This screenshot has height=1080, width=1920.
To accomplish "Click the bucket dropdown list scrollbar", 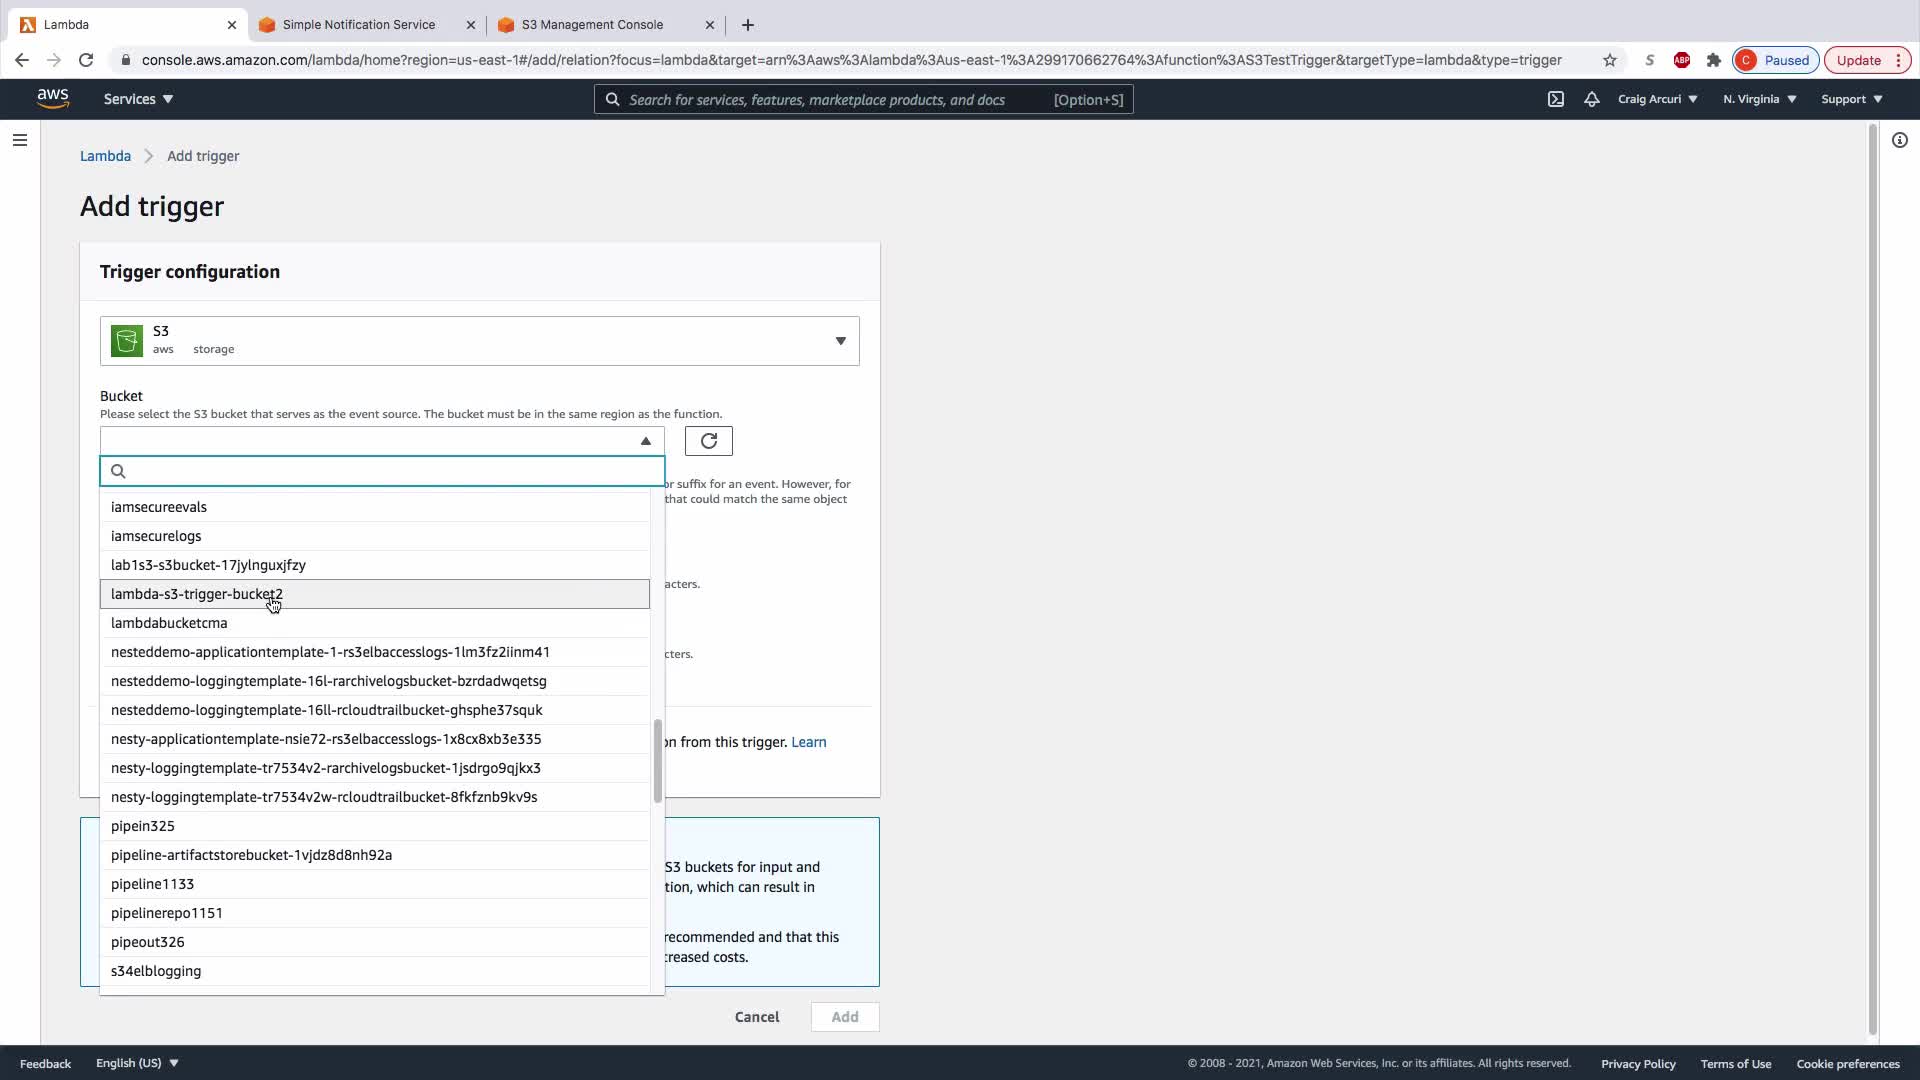I will [x=657, y=760].
